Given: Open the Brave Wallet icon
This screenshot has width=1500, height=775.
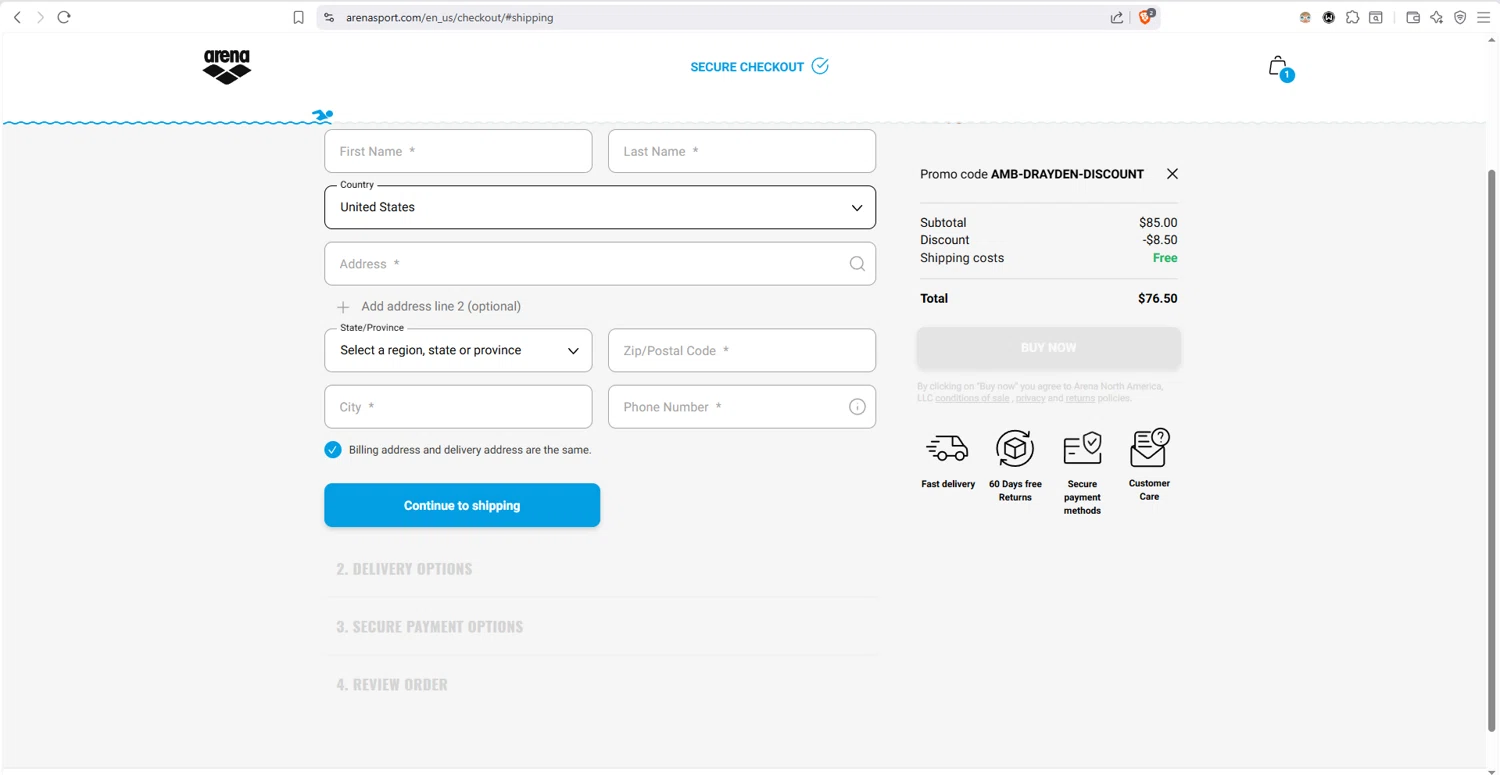Looking at the screenshot, I should (1413, 17).
